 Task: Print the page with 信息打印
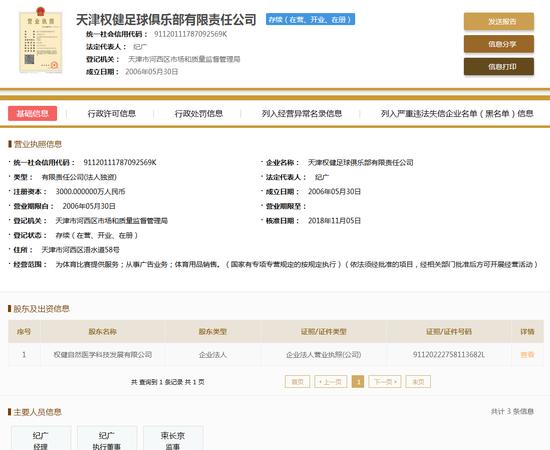coord(499,67)
